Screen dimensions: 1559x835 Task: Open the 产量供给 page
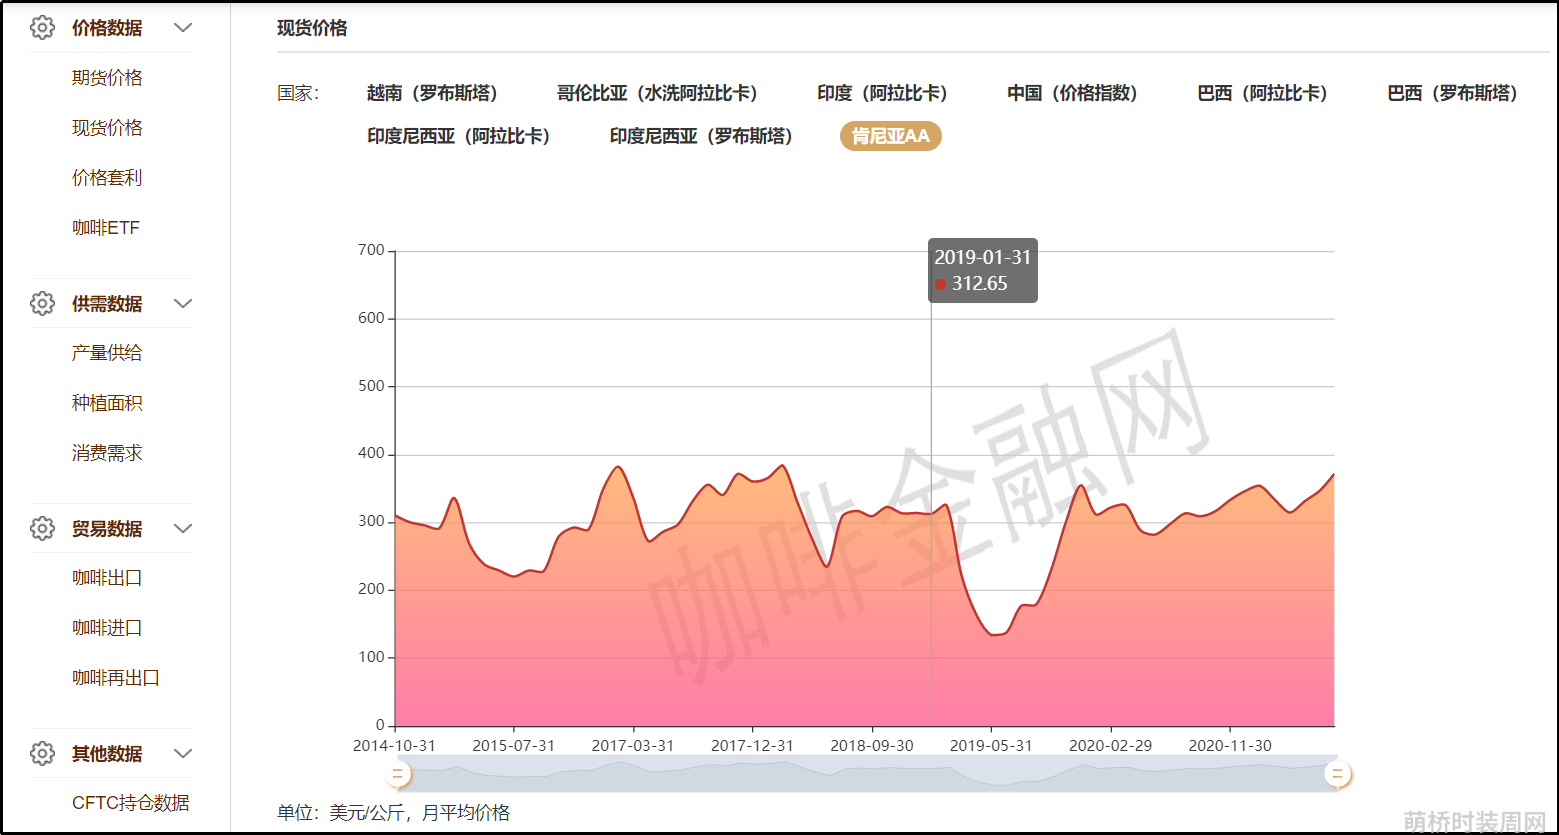point(107,353)
